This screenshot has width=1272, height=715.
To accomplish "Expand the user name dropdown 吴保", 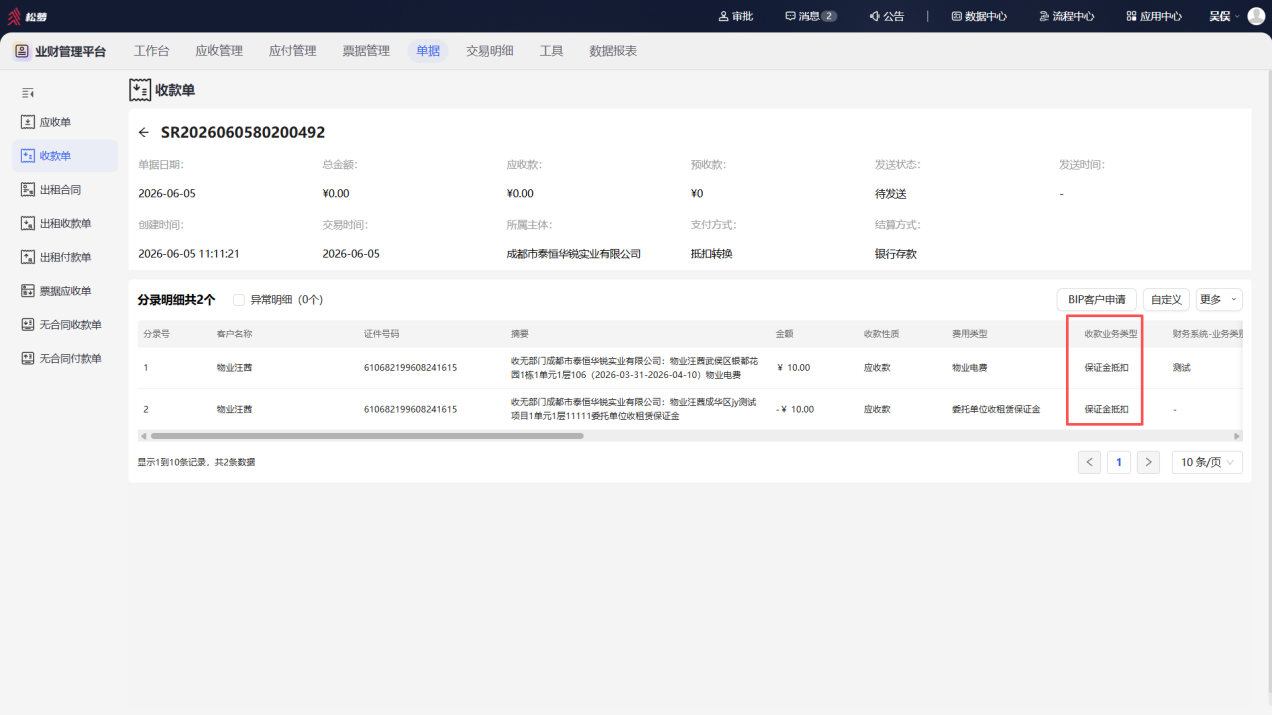I will (1224, 16).
